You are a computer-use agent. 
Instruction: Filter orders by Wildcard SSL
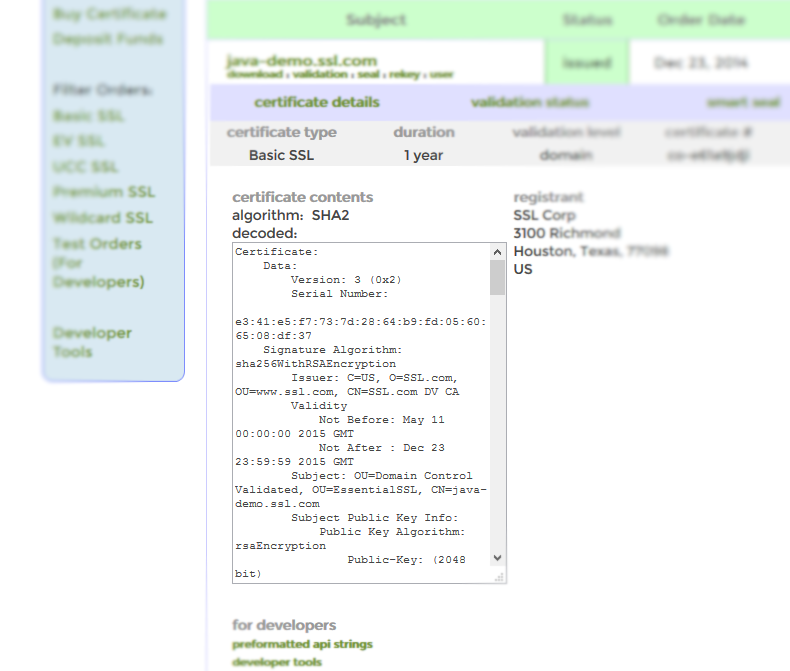(x=103, y=217)
